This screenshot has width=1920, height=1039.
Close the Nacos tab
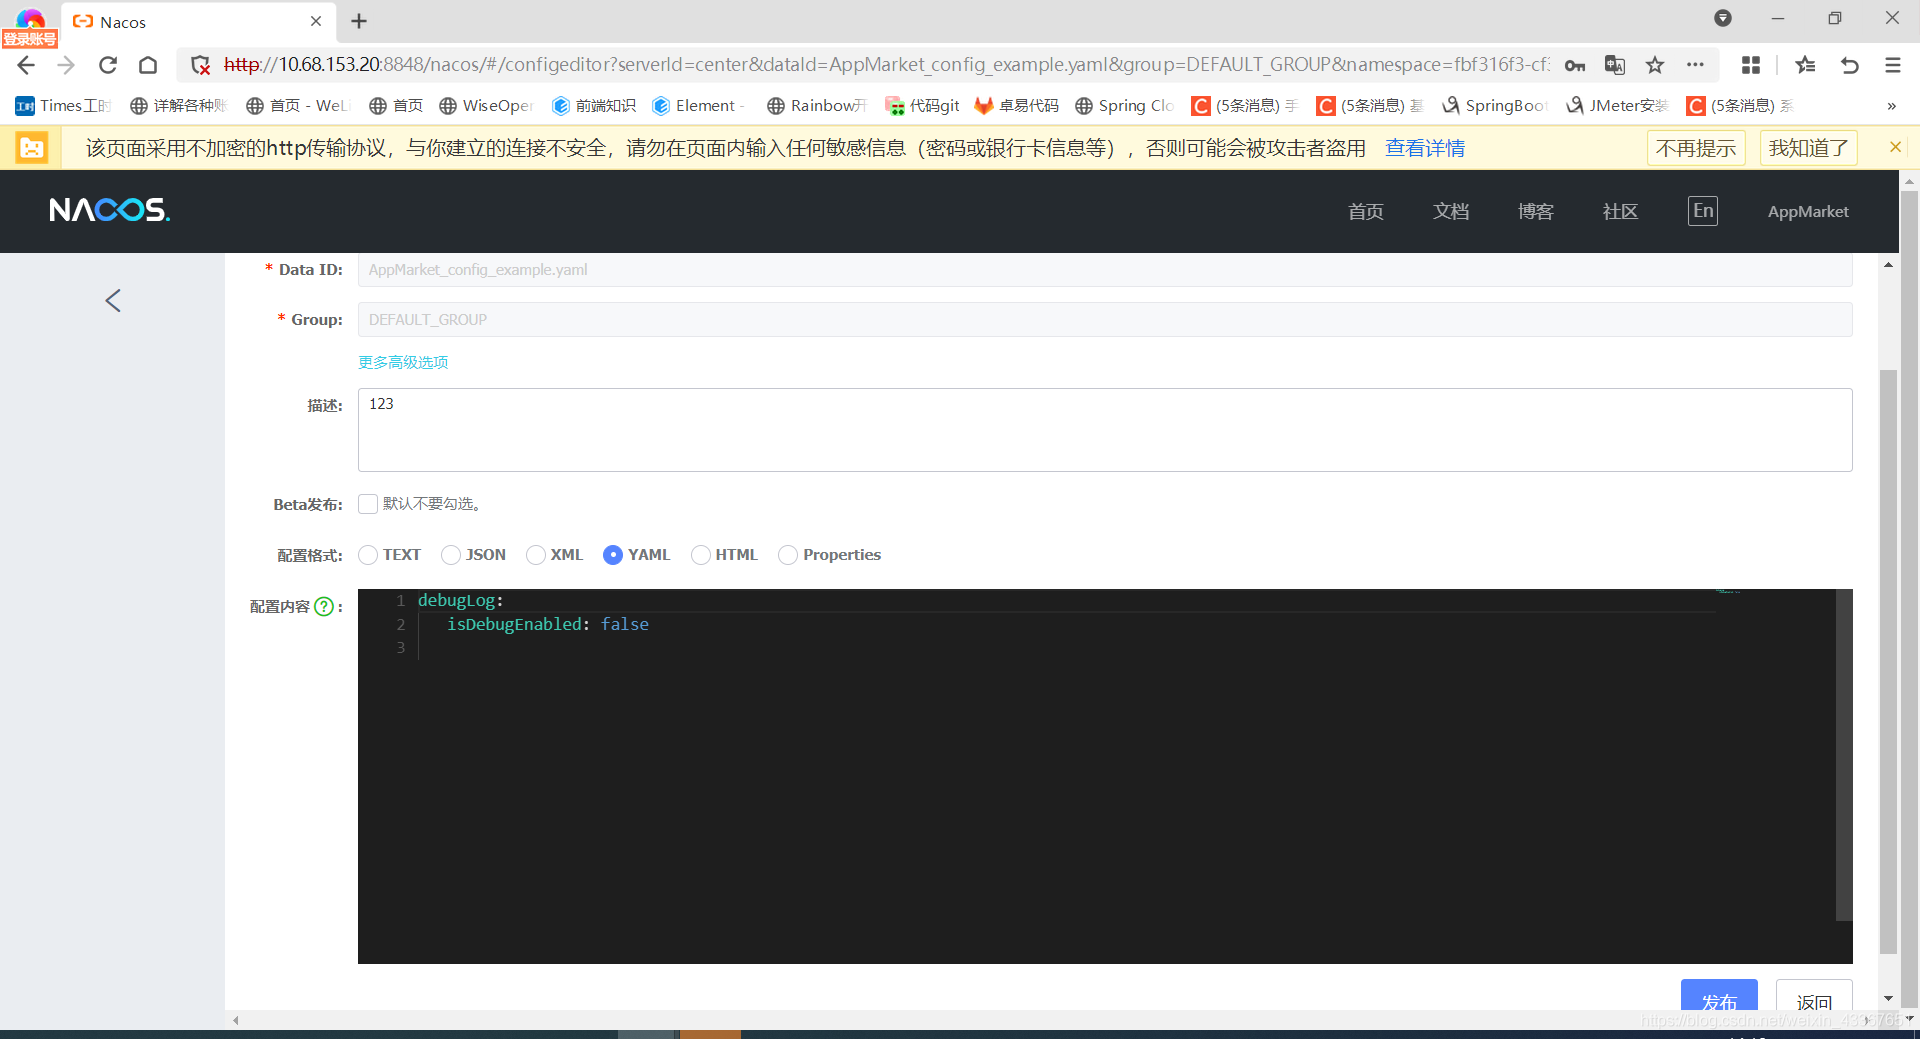[316, 21]
